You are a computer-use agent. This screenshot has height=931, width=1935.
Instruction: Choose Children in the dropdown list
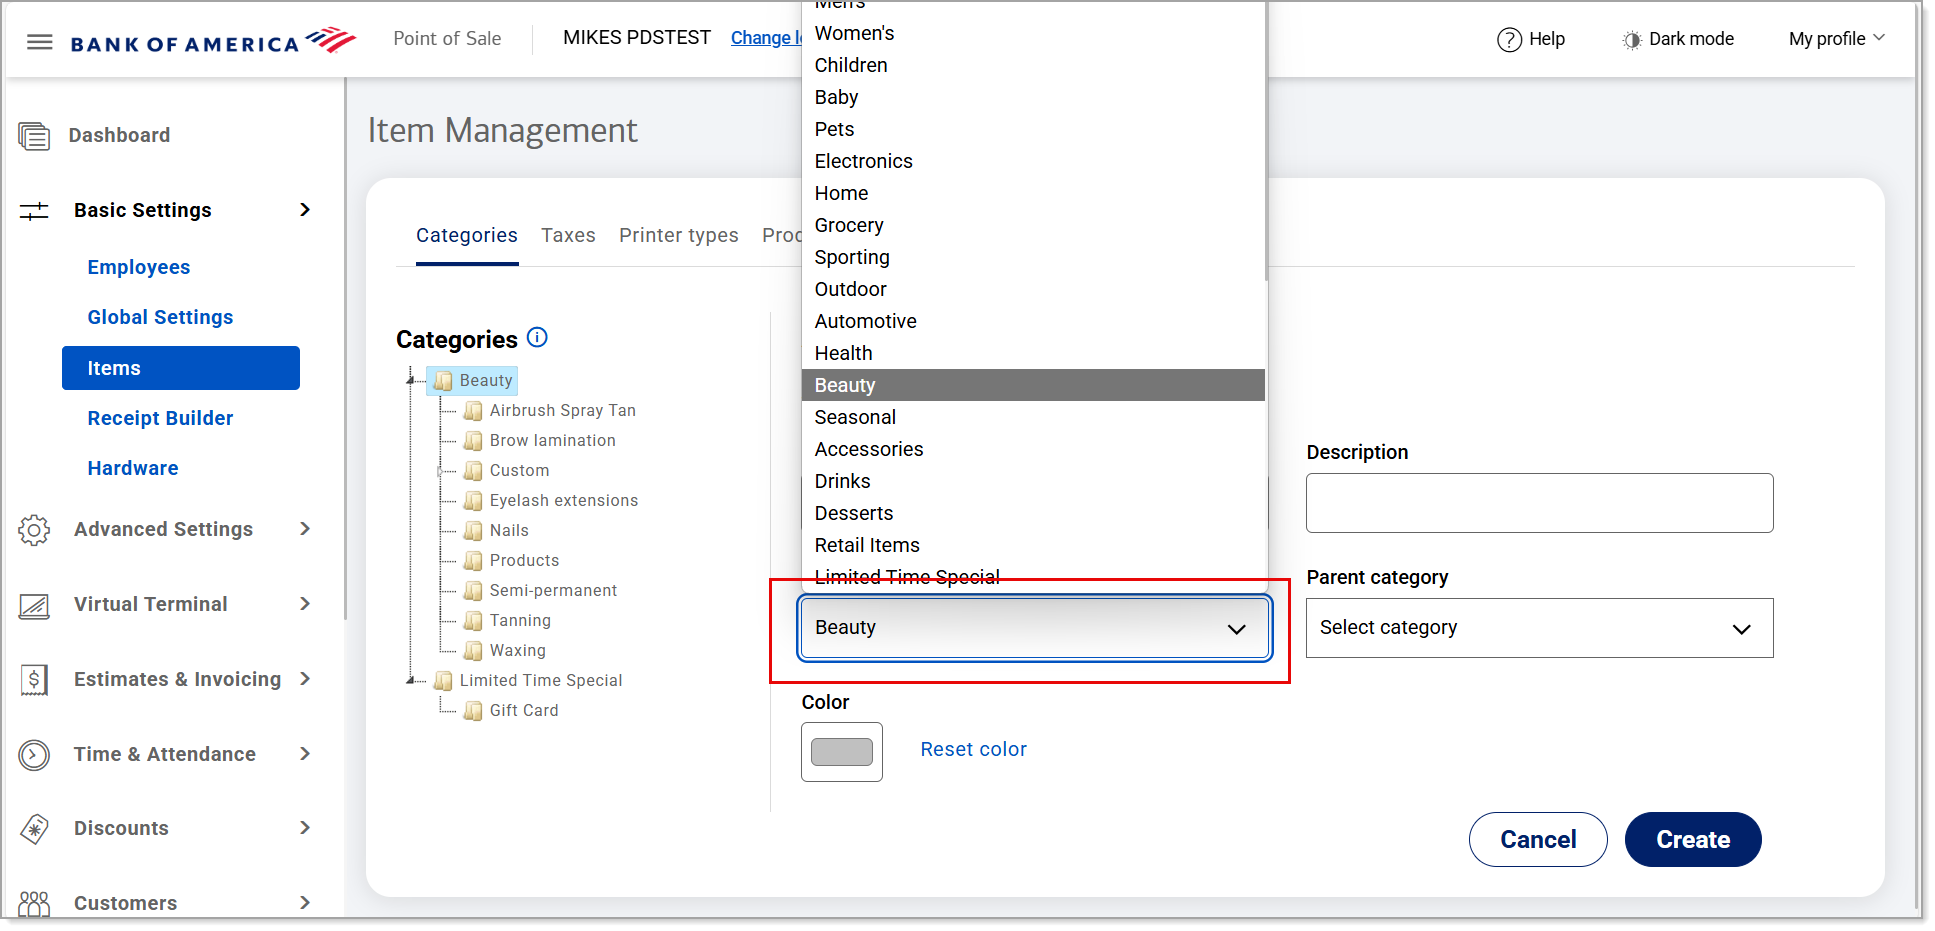click(1033, 65)
